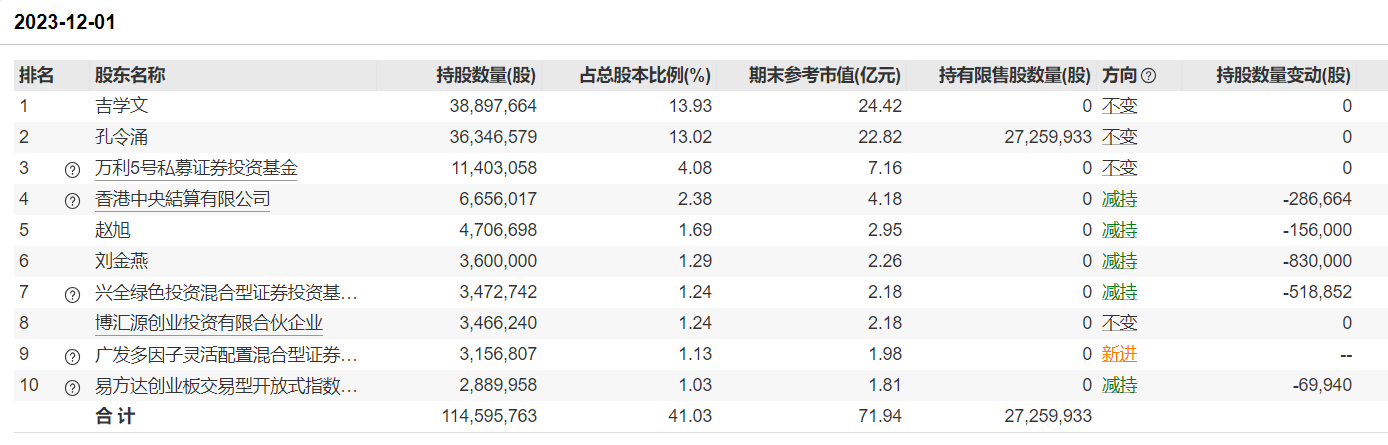Click 股东名称 column header
This screenshot has height=445, width=1388.
tap(130, 75)
